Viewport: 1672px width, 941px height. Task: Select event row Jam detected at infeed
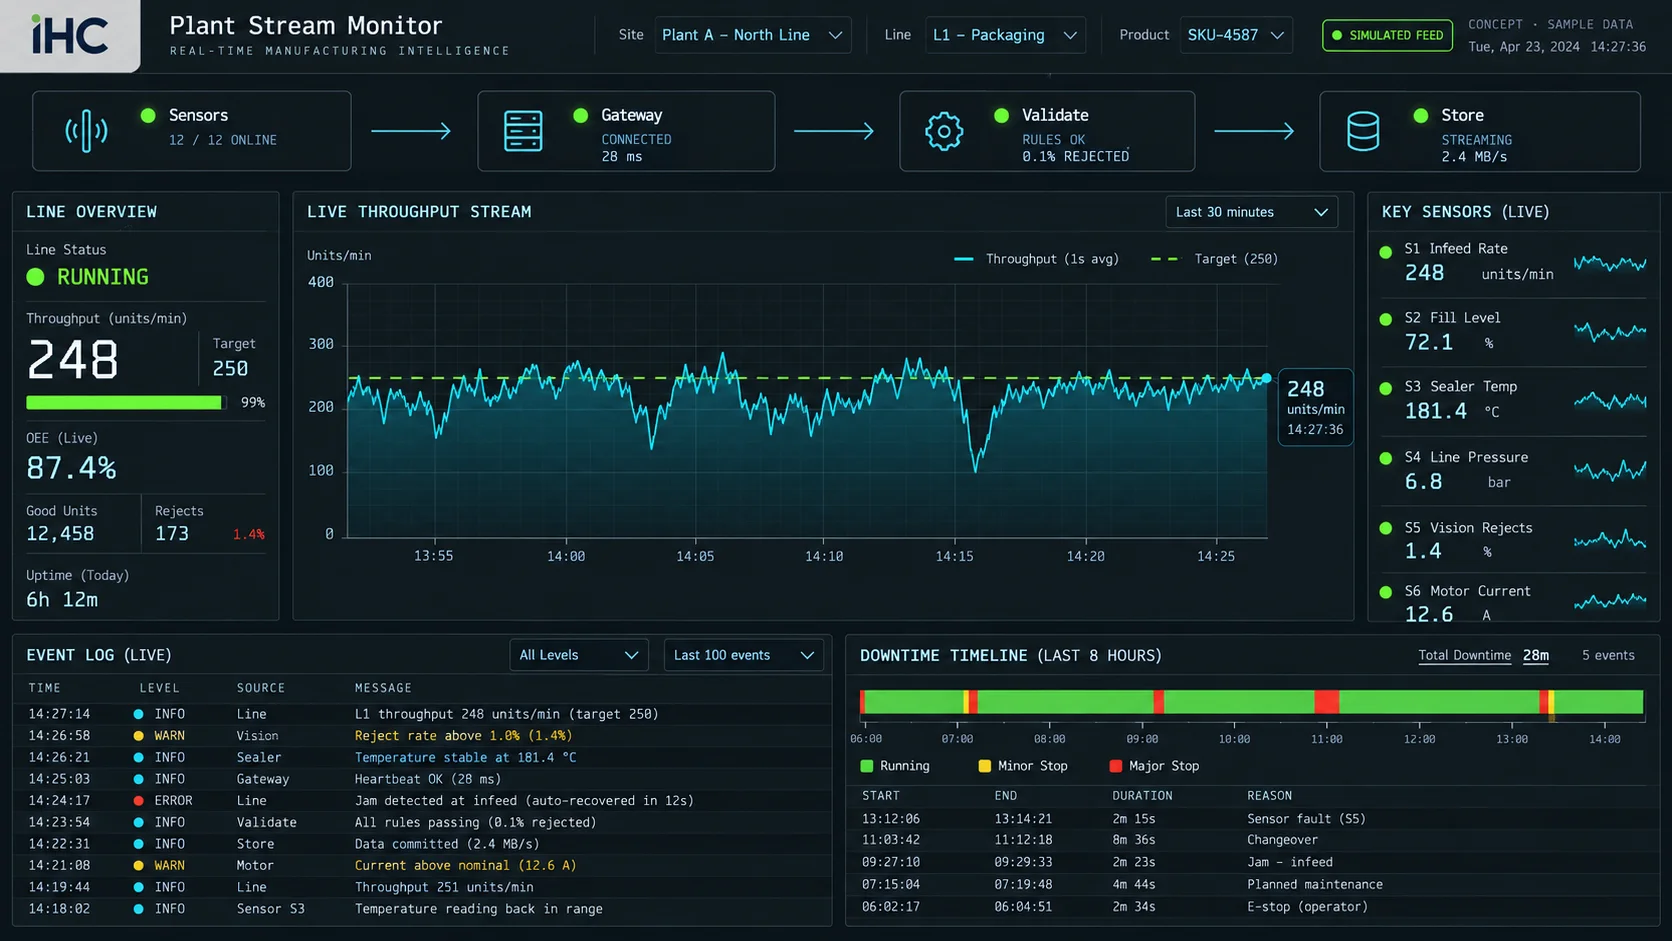[422, 800]
